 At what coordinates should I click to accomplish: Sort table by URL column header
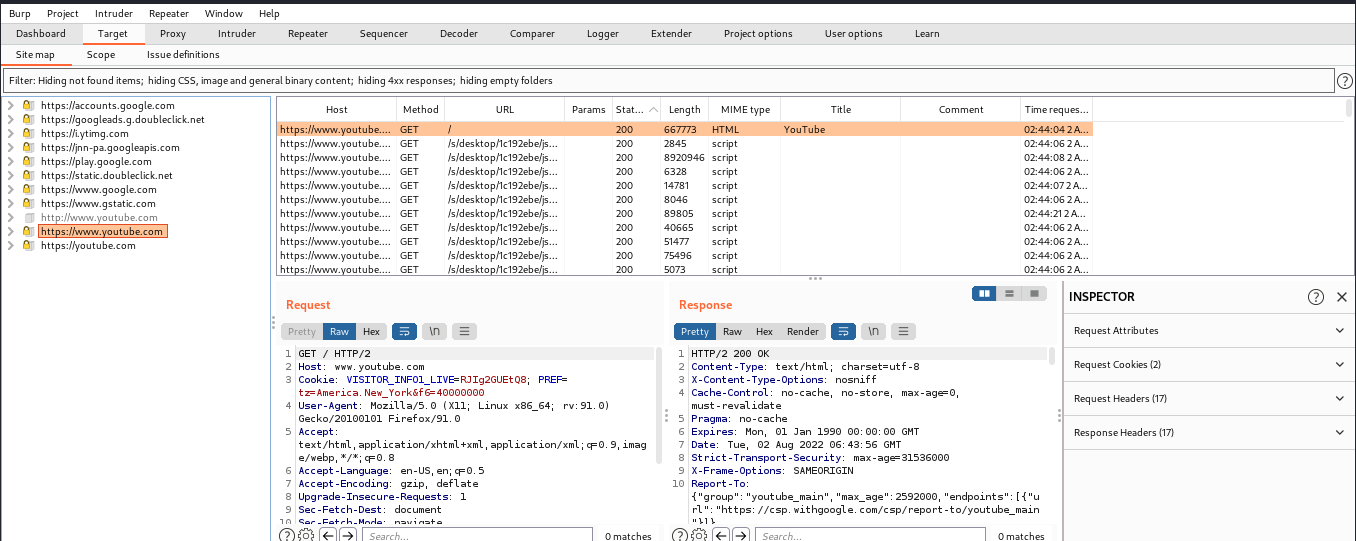(x=505, y=109)
